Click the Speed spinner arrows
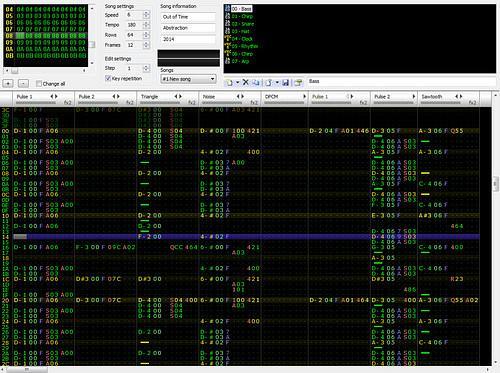 click(146, 15)
